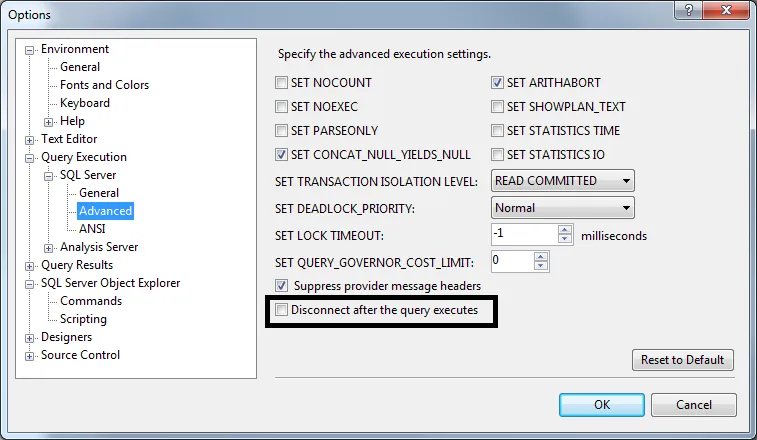The image size is (757, 440).
Task: Select Query Execution tree item
Action: point(84,157)
